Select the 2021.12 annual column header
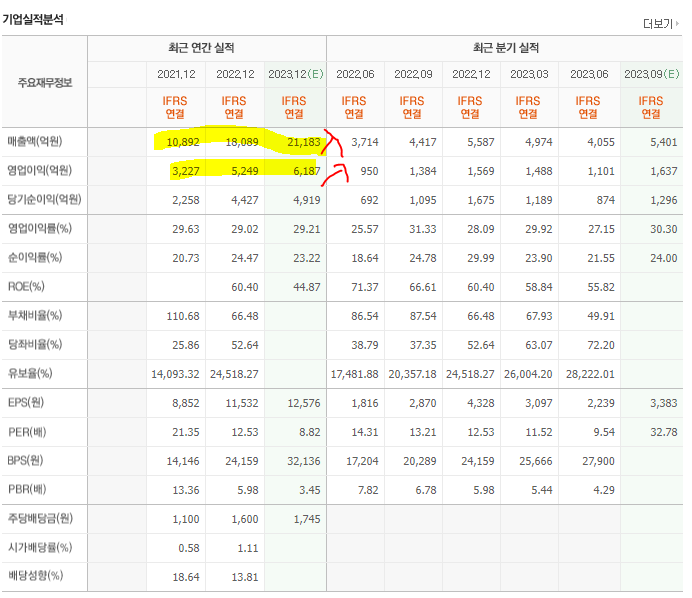The height and width of the screenshot is (598, 692). point(176,74)
